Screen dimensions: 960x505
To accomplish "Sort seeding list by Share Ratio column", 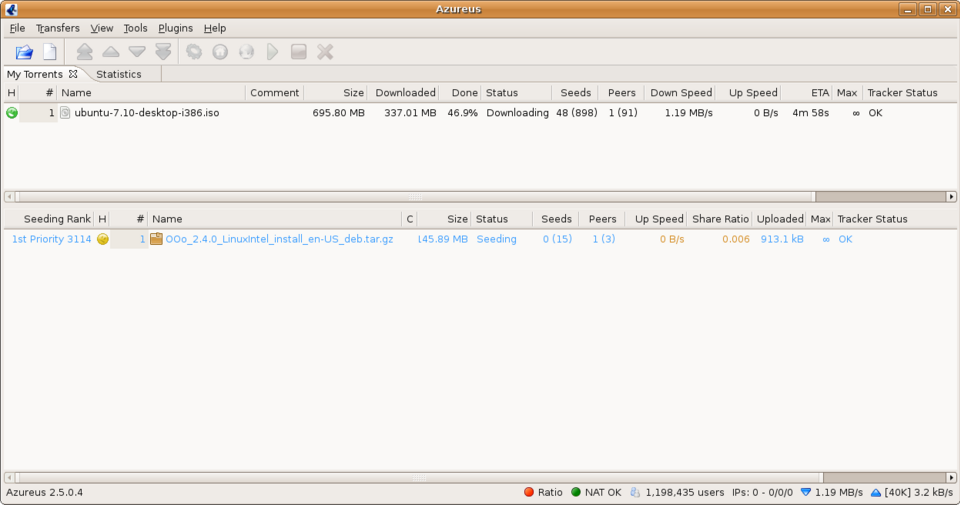I will coord(719,219).
